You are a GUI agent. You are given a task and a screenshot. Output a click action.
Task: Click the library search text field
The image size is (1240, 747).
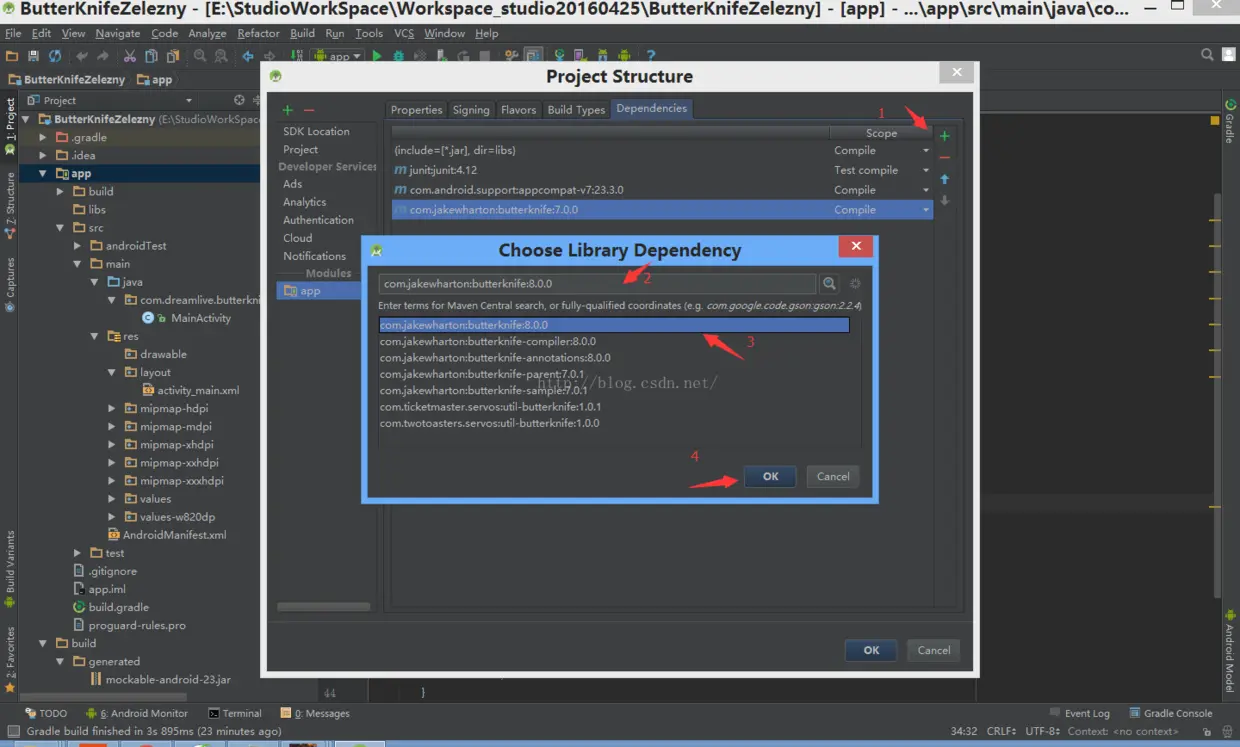[x=598, y=284]
